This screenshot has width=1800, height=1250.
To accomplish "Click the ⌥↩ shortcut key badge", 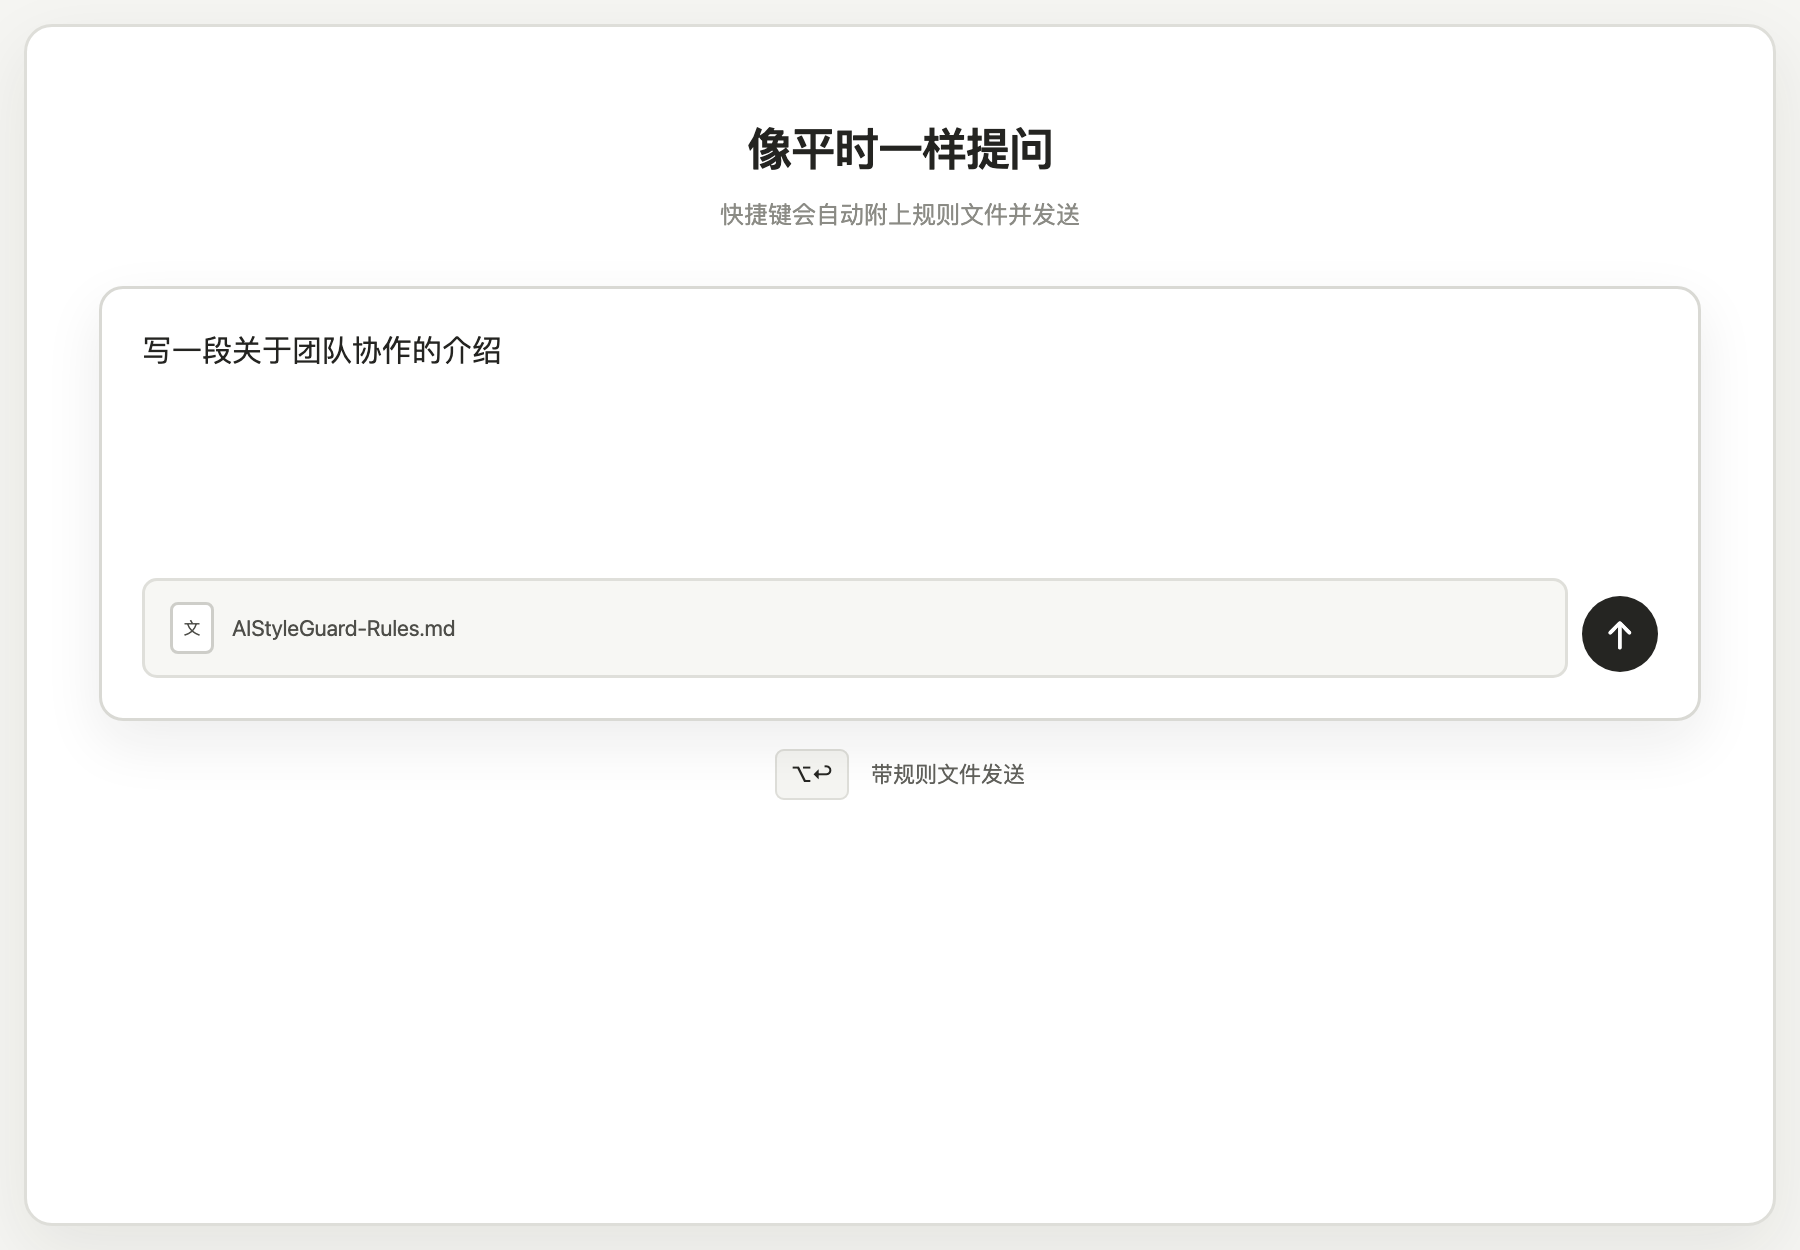I will (x=812, y=774).
